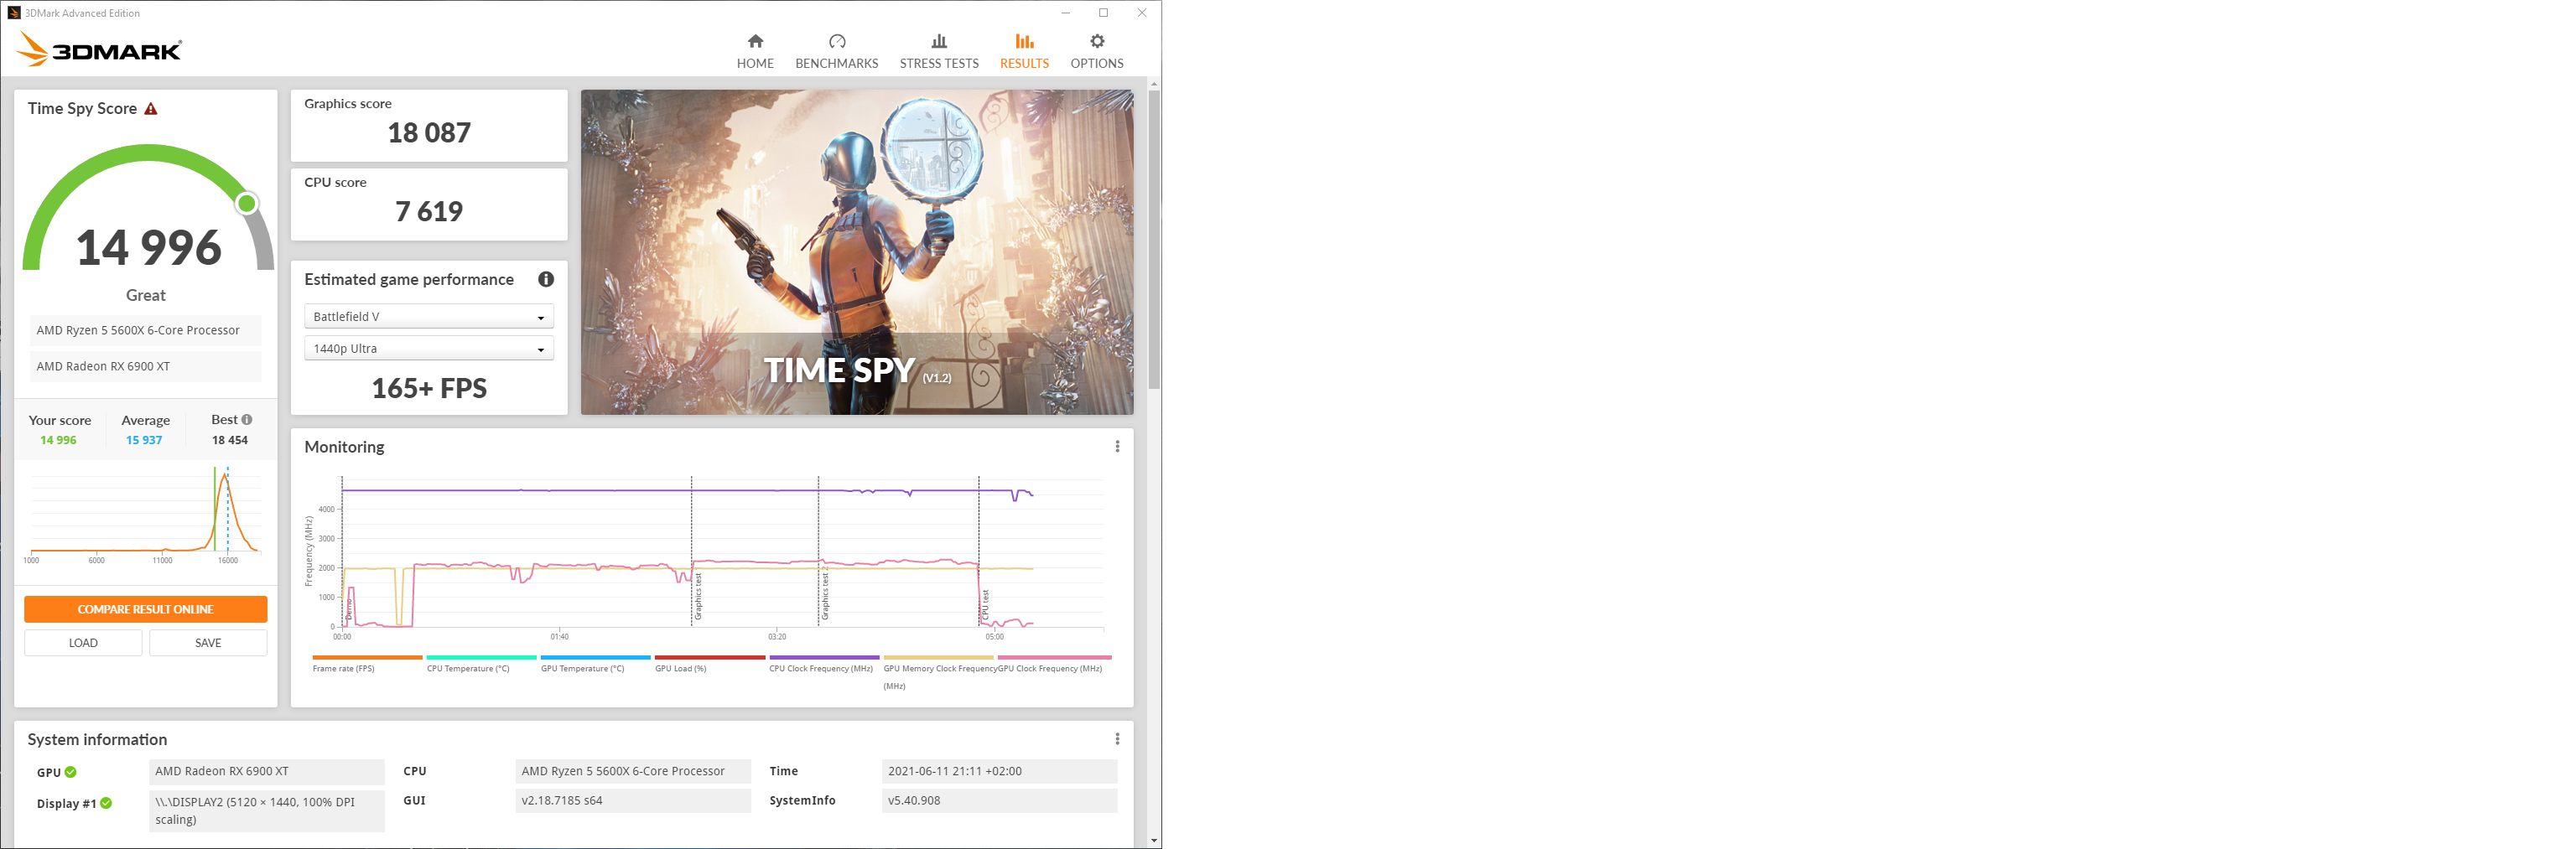
Task: Click the 165+ FPS estimate
Action: 429,389
